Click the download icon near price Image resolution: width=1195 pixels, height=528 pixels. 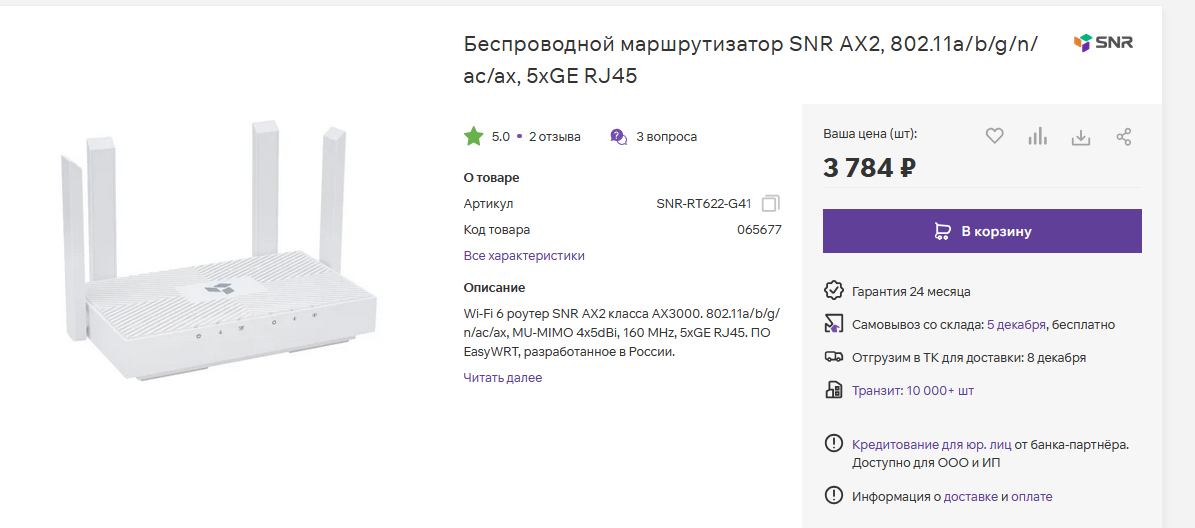(x=1080, y=137)
